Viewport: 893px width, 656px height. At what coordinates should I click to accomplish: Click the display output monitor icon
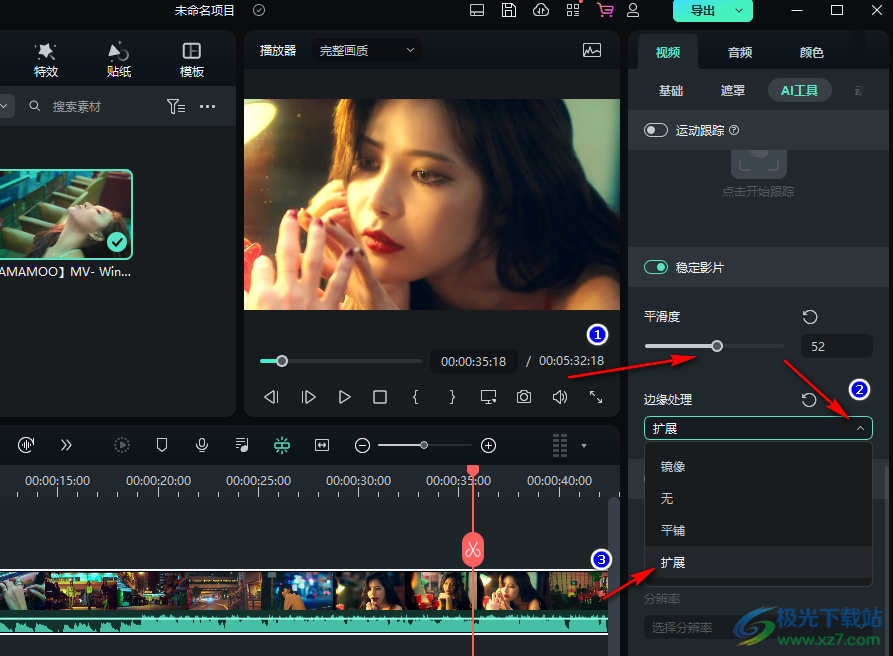(488, 397)
